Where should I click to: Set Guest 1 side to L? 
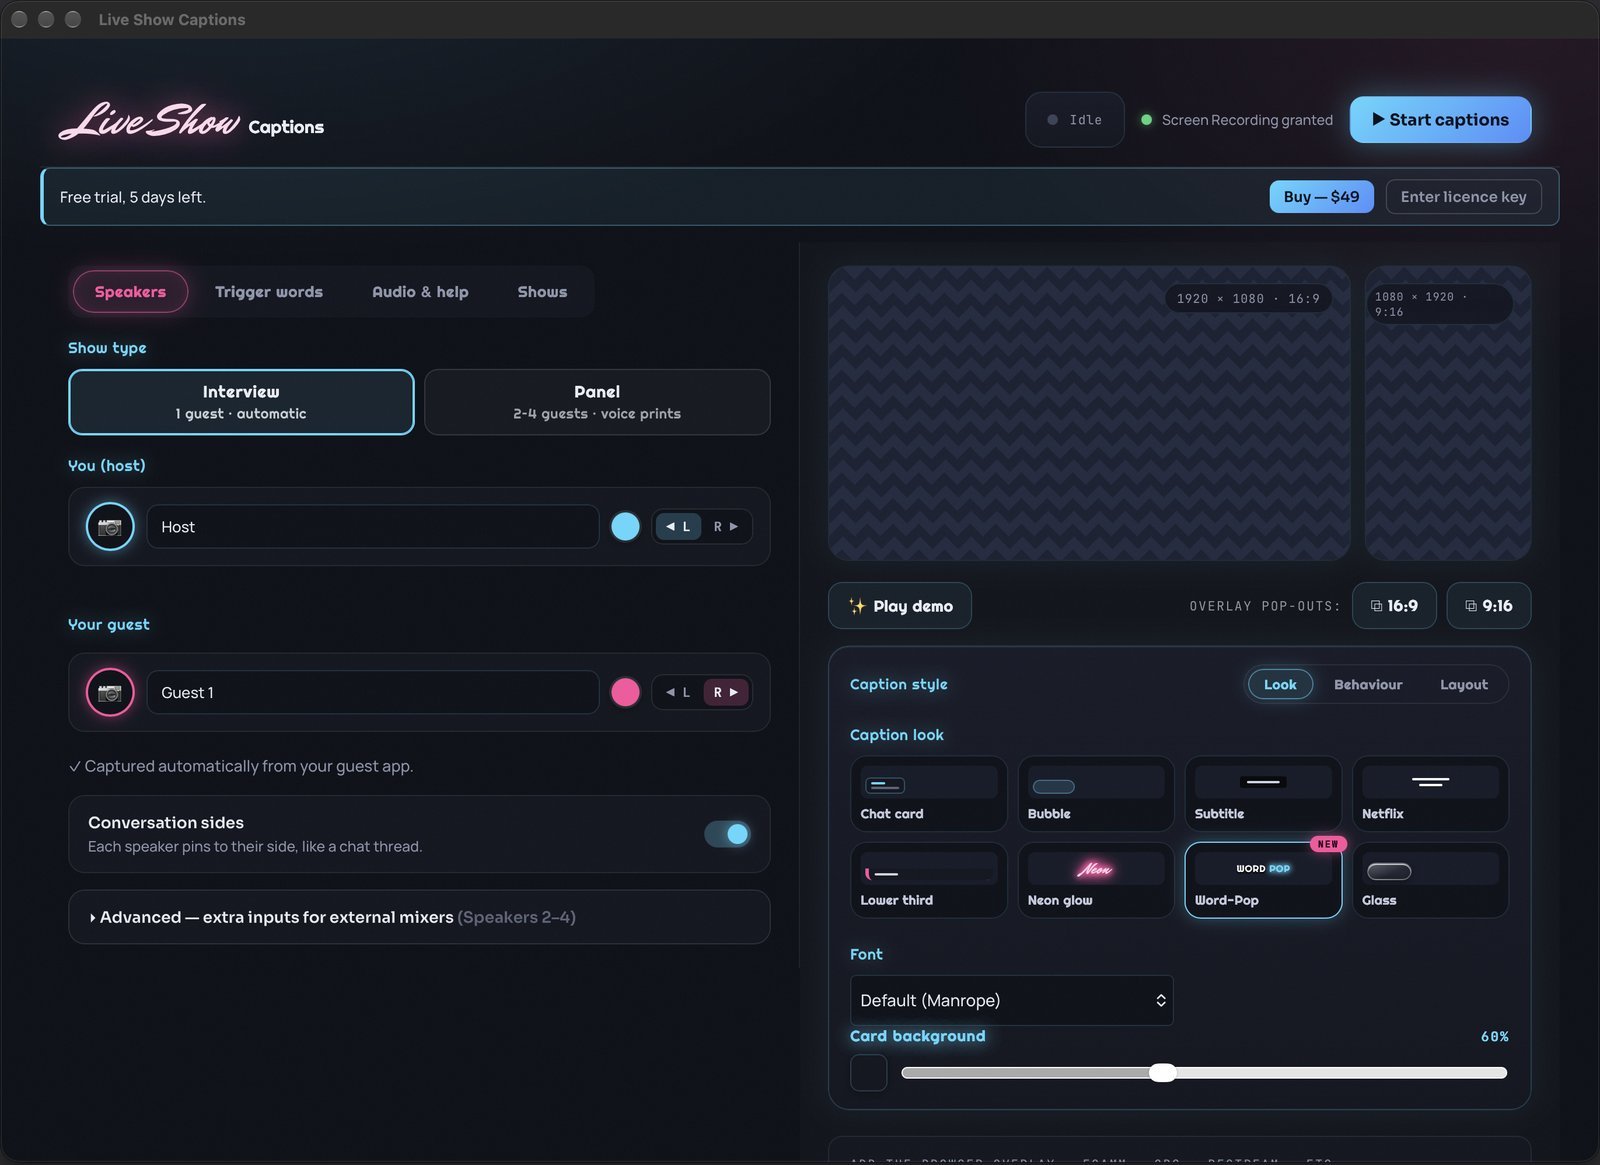[678, 692]
